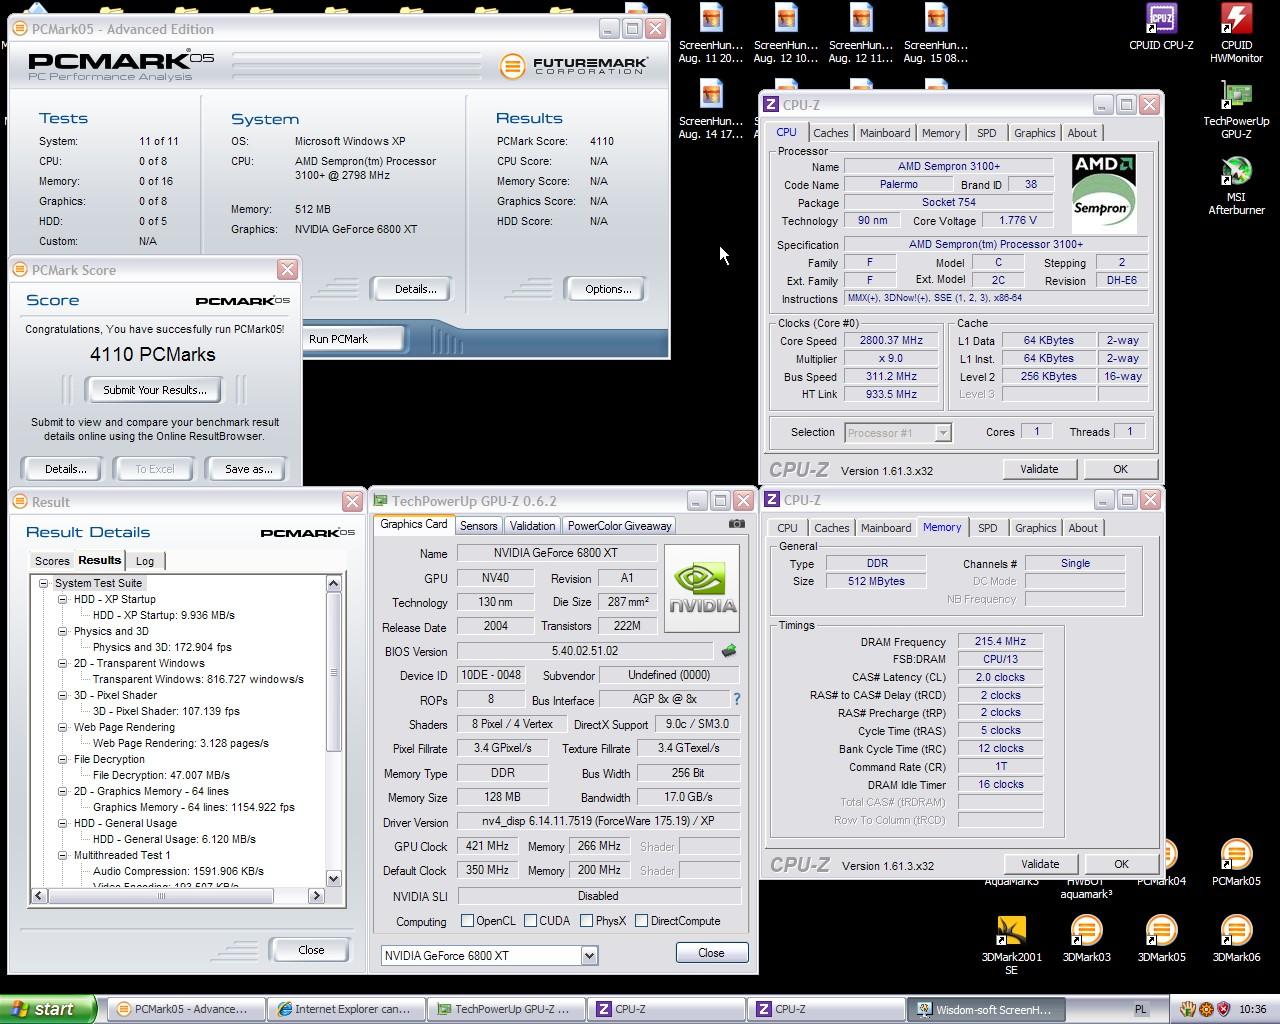Click the PL language indicator in tray

[1142, 1010]
